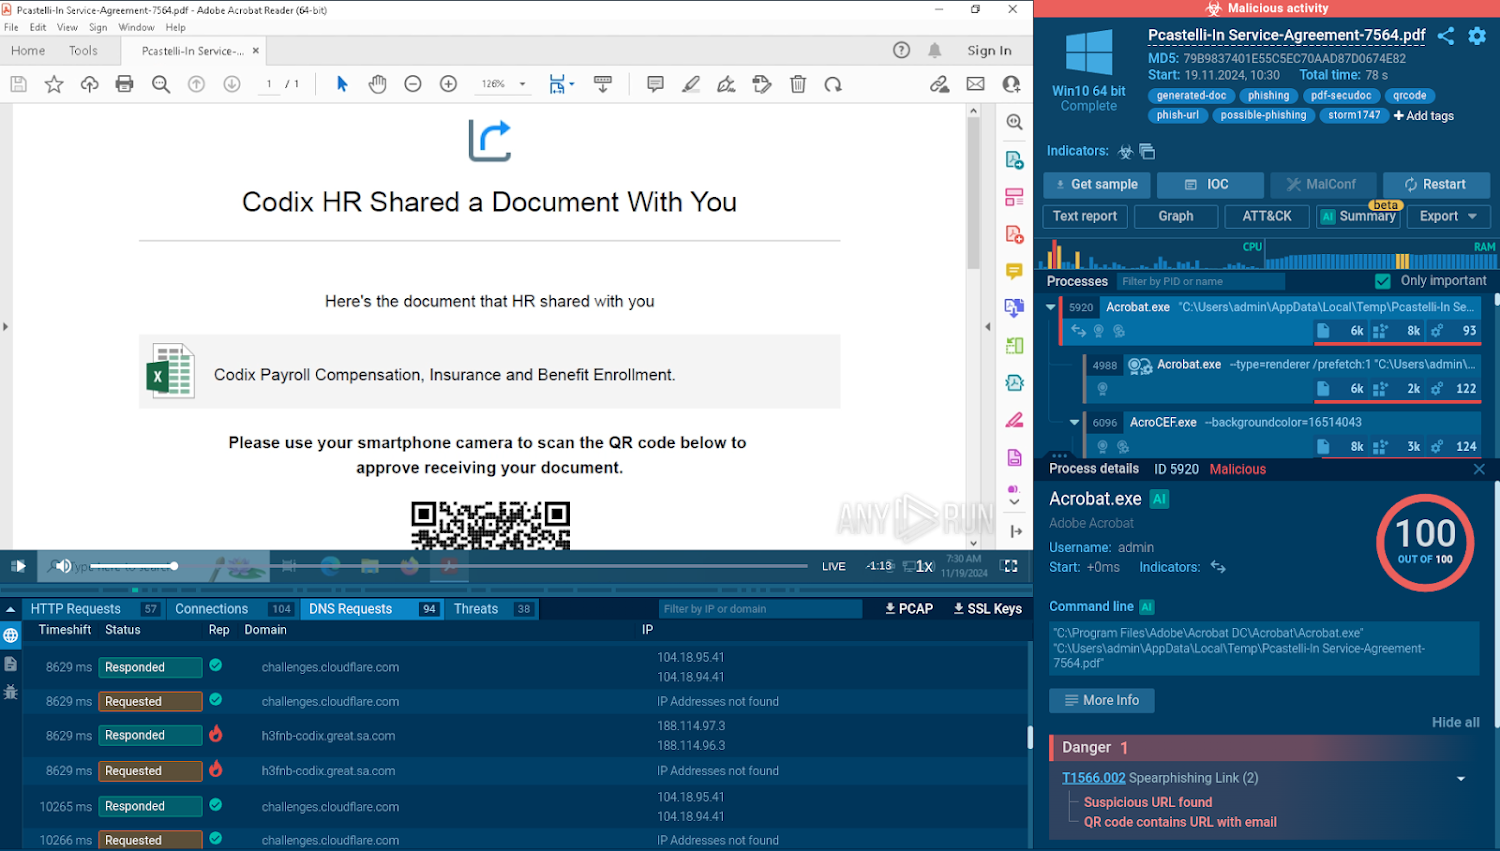Image resolution: width=1500 pixels, height=851 pixels.
Task: Click Add tags beside storm1747
Action: [1424, 116]
